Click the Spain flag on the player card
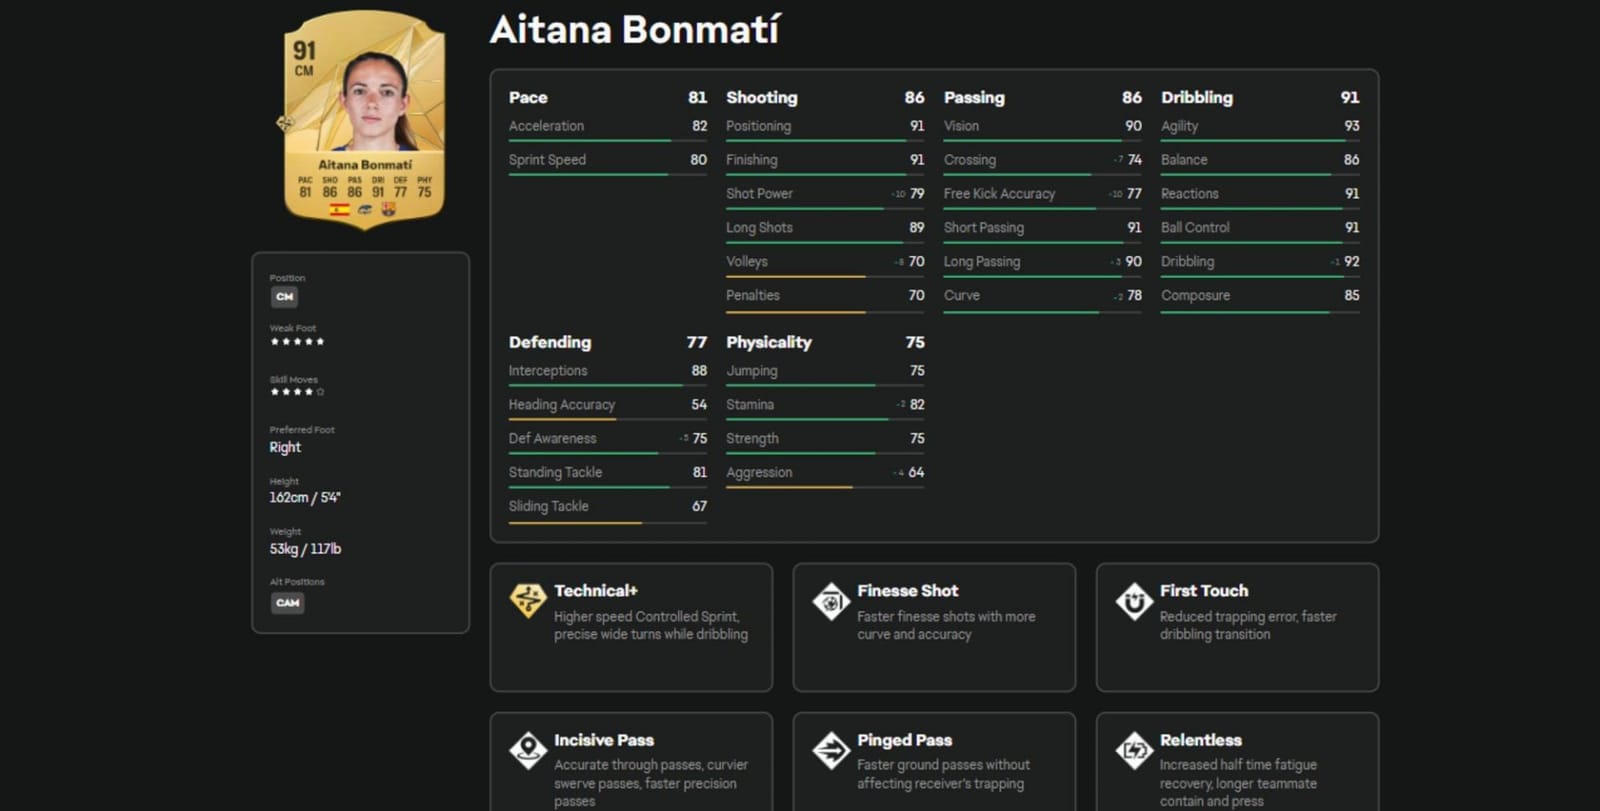The width and height of the screenshot is (1600, 811). click(339, 208)
